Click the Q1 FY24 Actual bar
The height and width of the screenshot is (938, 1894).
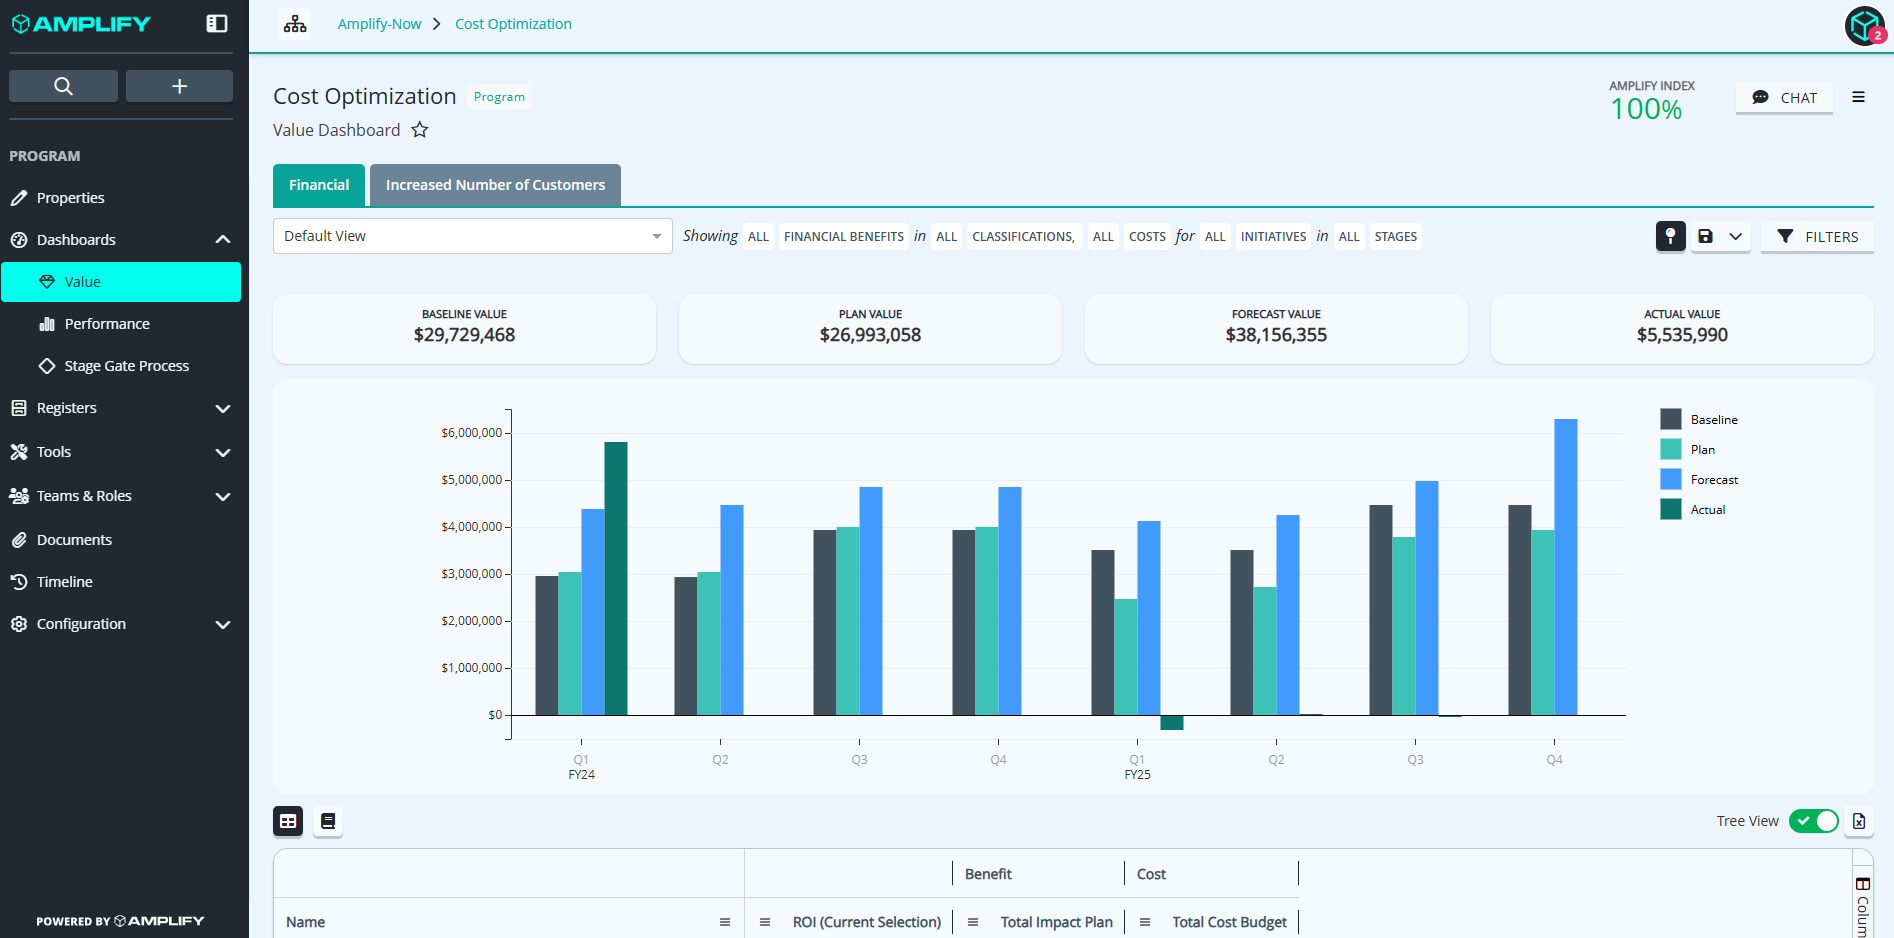click(x=616, y=578)
